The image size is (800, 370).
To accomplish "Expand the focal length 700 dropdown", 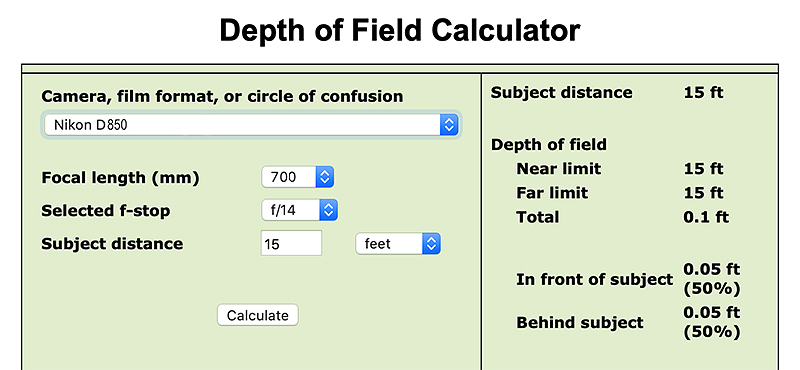I will [297, 177].
